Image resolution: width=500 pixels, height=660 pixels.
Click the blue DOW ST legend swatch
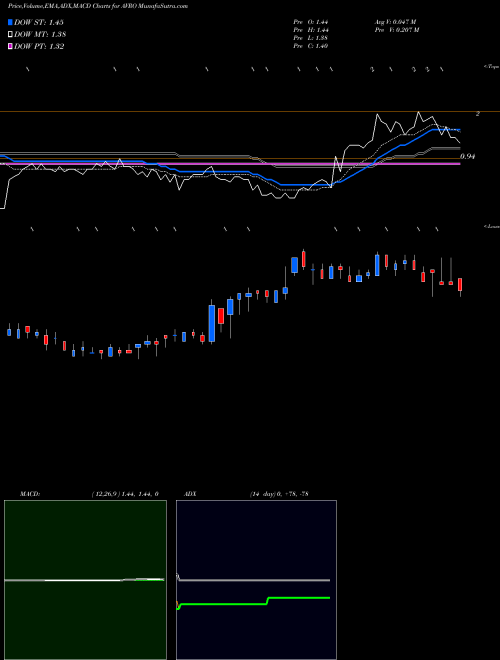[10, 22]
